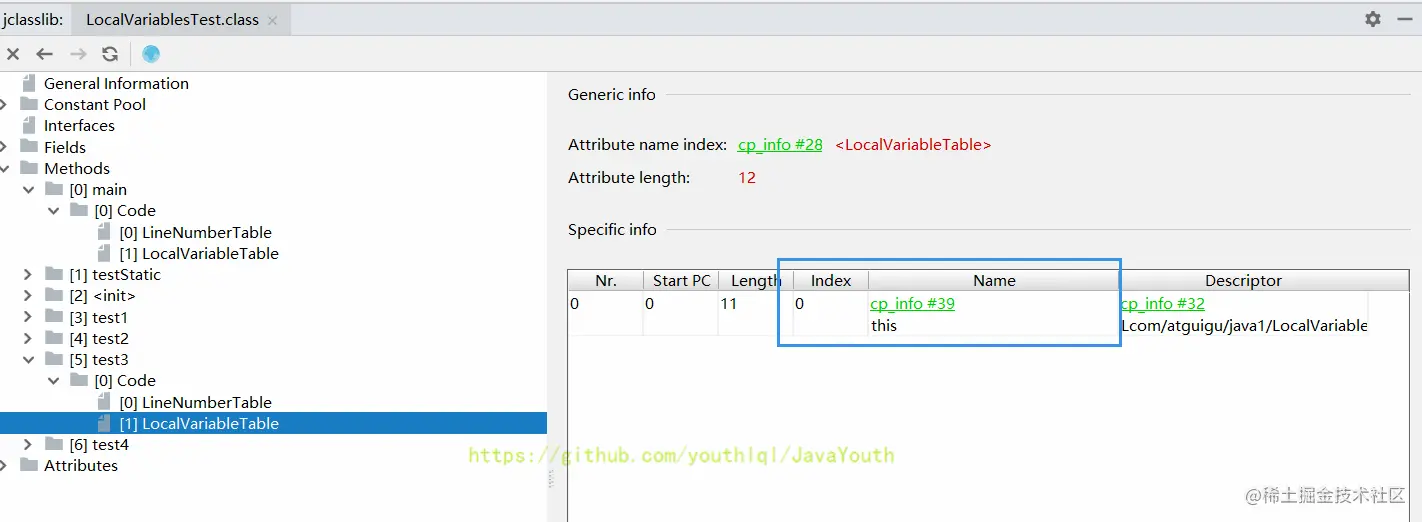Click the Nr. column header
The width and height of the screenshot is (1422, 522).
(x=605, y=281)
